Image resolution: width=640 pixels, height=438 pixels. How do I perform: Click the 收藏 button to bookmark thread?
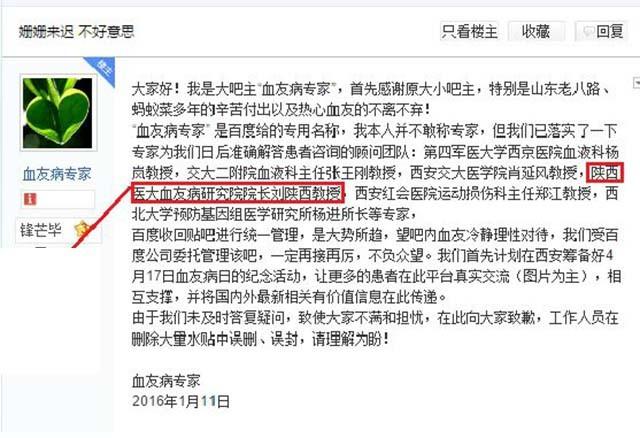(x=536, y=31)
